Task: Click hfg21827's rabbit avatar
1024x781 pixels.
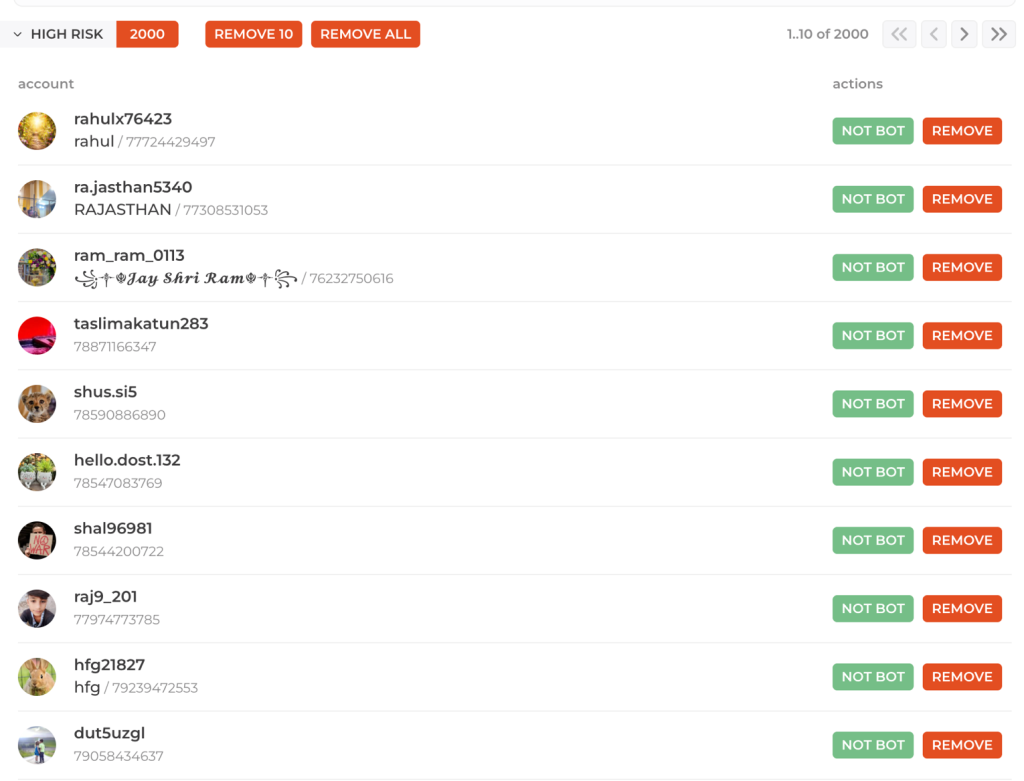Action: (x=37, y=676)
